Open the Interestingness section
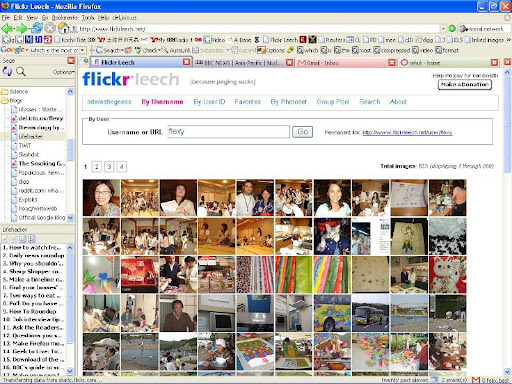The width and height of the screenshot is (512, 384). point(109,102)
